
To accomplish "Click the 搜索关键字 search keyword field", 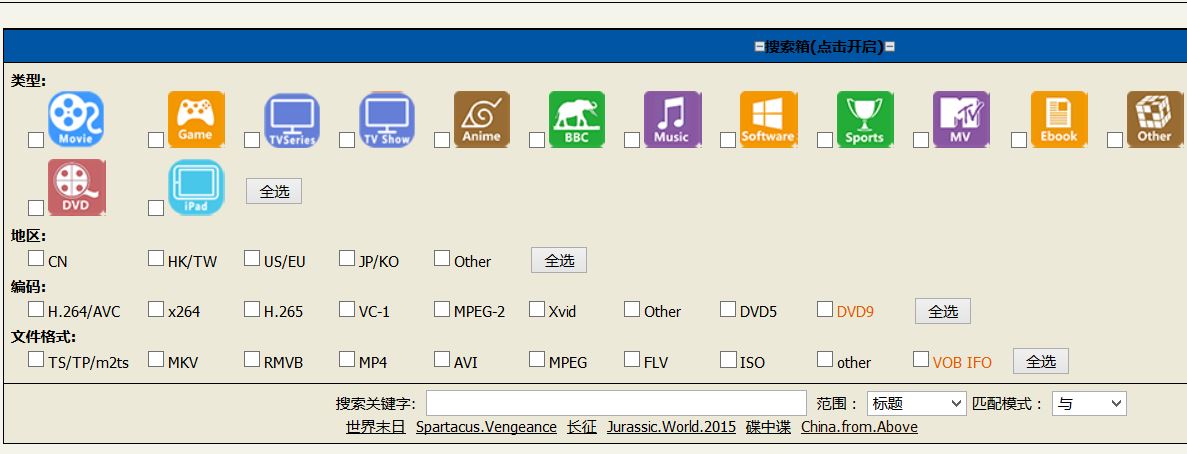I will tap(616, 403).
